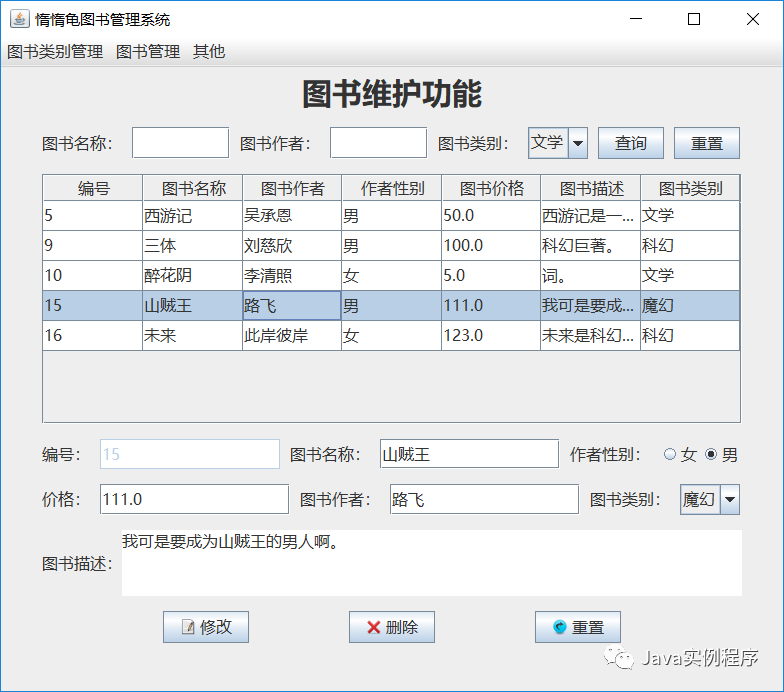
Task: Click the 5.0 price cell
Action: [x=491, y=276]
